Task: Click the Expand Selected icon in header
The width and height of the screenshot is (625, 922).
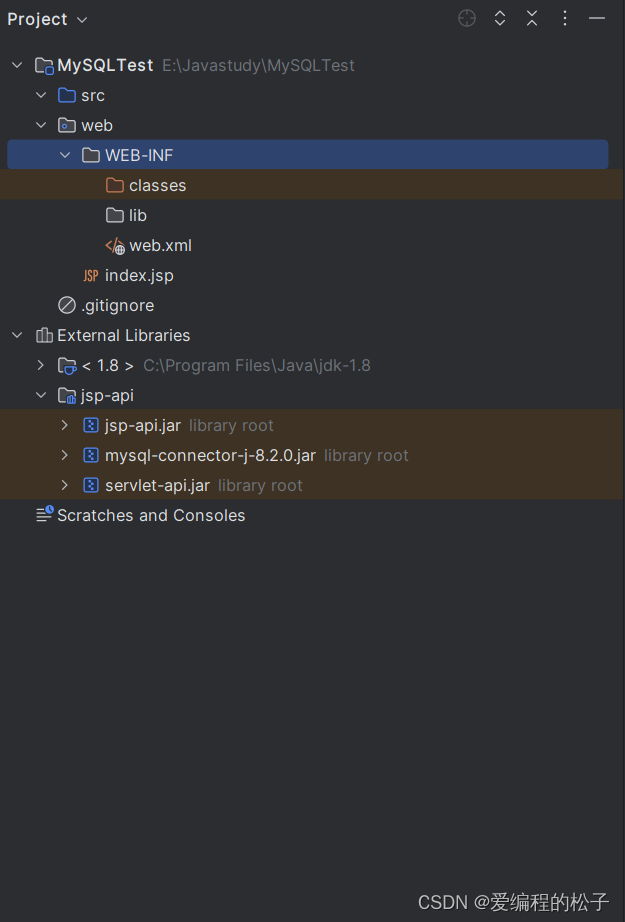Action: (x=500, y=18)
